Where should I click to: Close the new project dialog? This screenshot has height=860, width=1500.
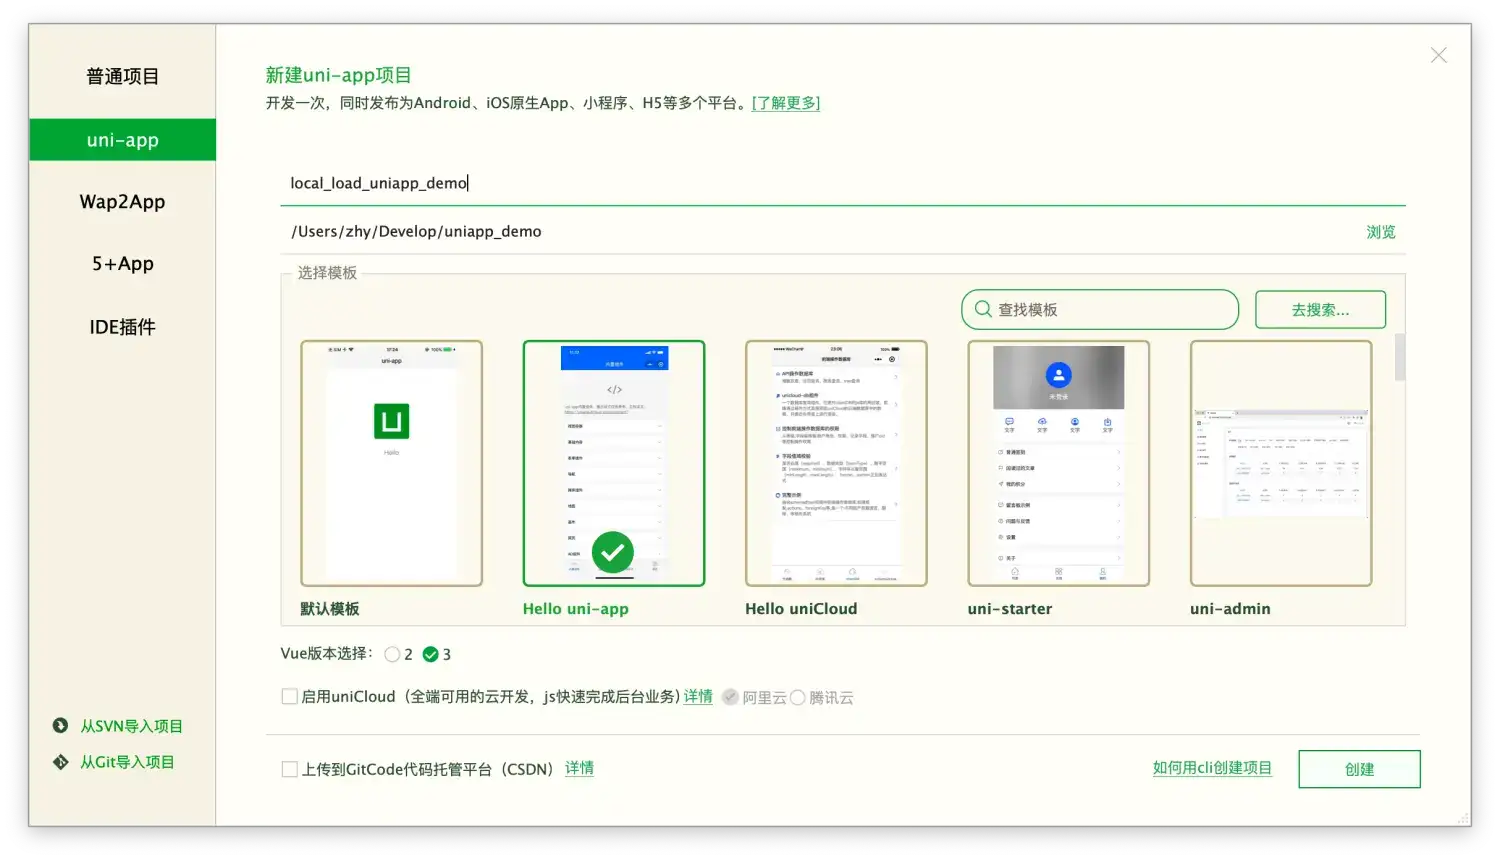coord(1438,55)
